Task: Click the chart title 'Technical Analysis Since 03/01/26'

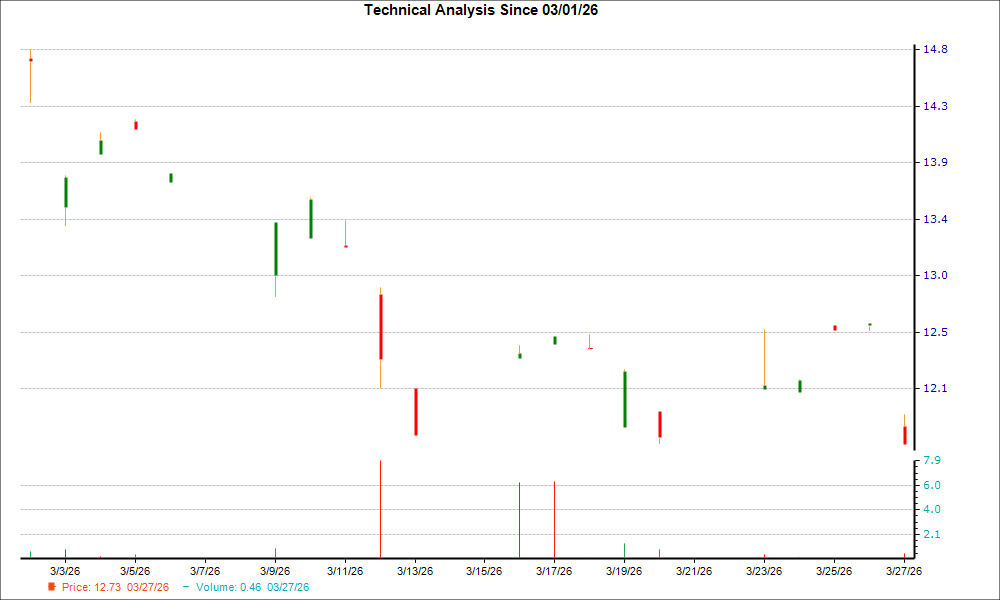Action: click(487, 10)
